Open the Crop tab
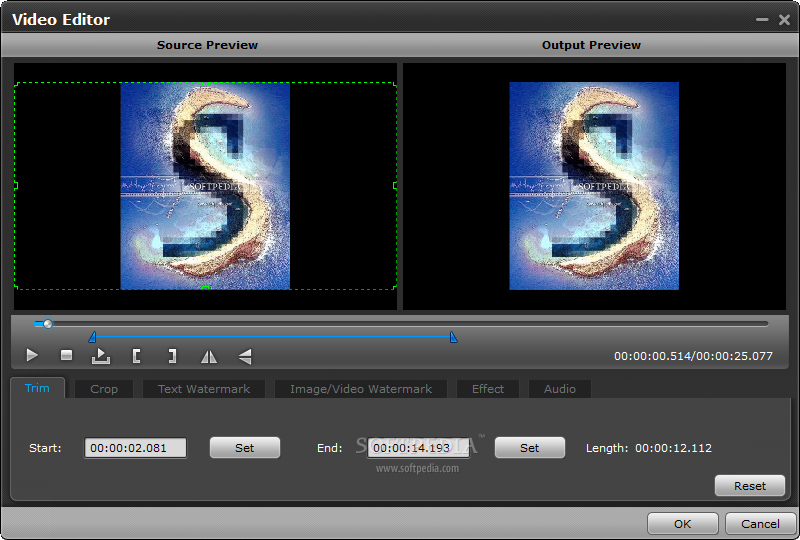The height and width of the screenshot is (540, 800). click(104, 389)
